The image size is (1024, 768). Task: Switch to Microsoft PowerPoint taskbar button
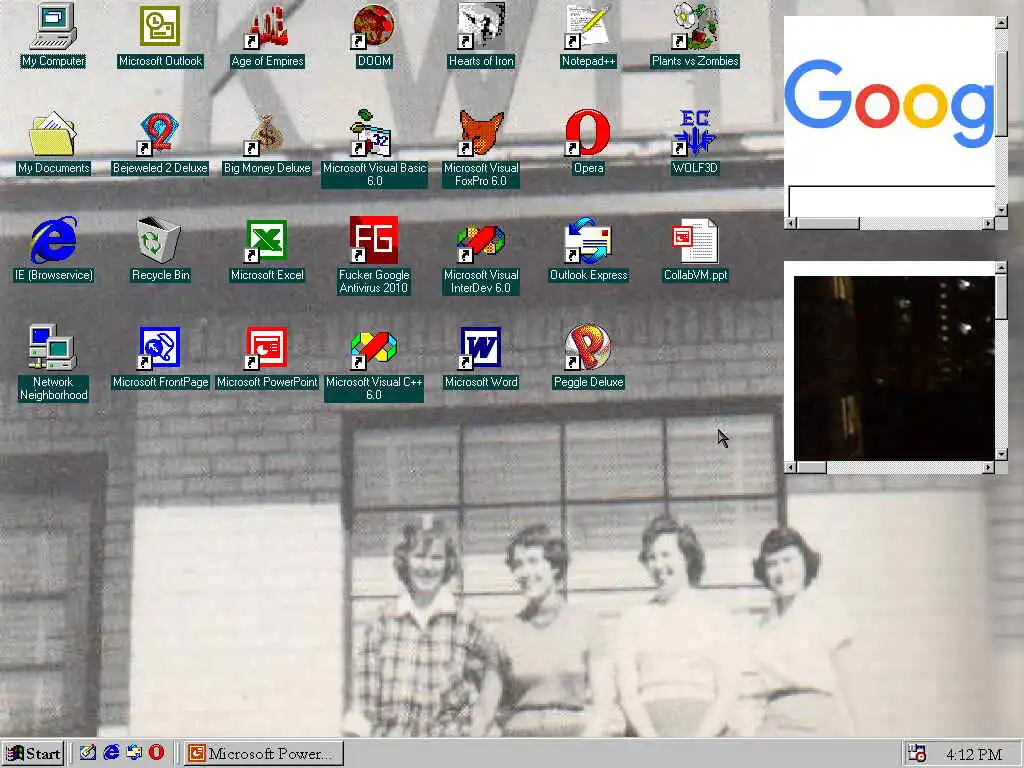(263, 754)
